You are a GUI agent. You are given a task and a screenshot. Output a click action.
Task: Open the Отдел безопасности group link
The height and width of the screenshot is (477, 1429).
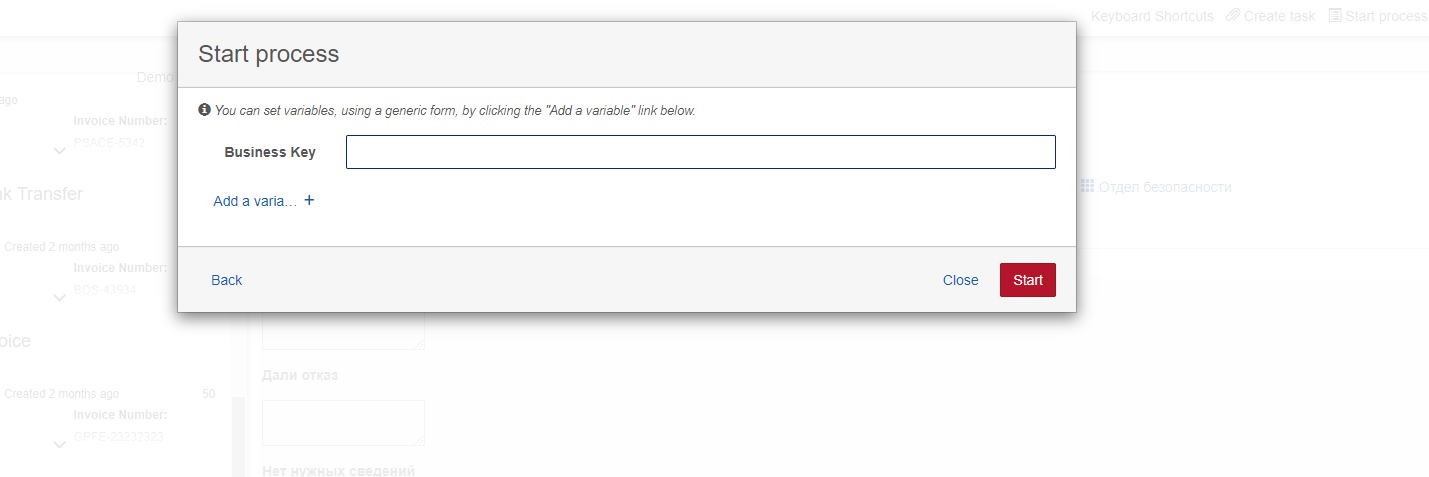[1165, 187]
